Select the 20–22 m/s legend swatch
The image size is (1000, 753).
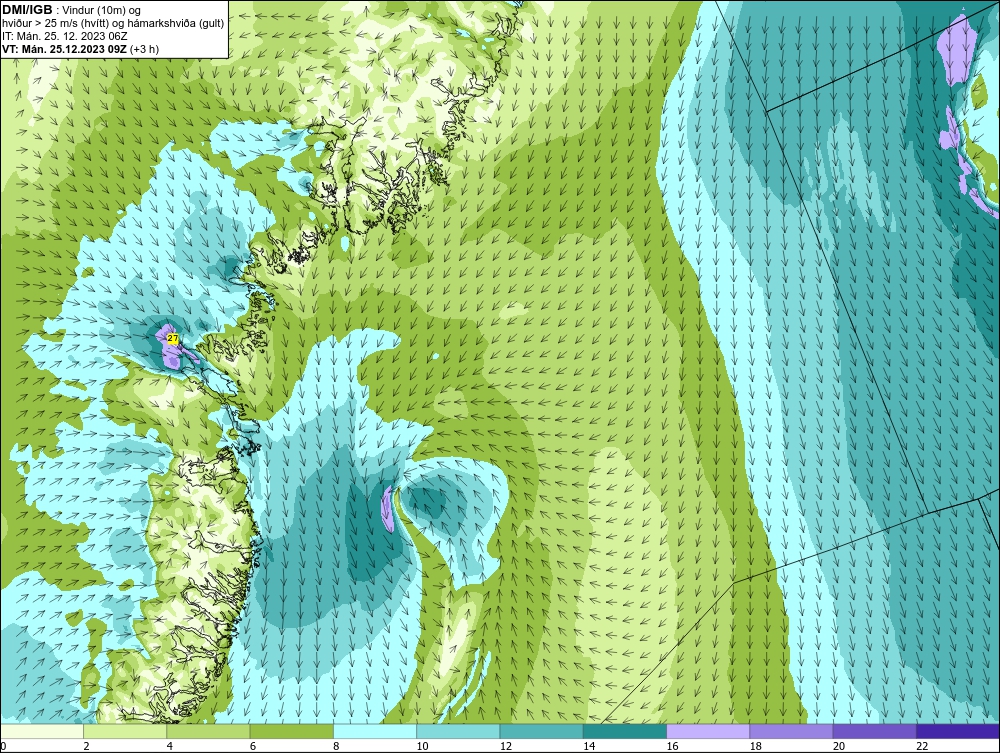pyautogui.click(x=875, y=731)
